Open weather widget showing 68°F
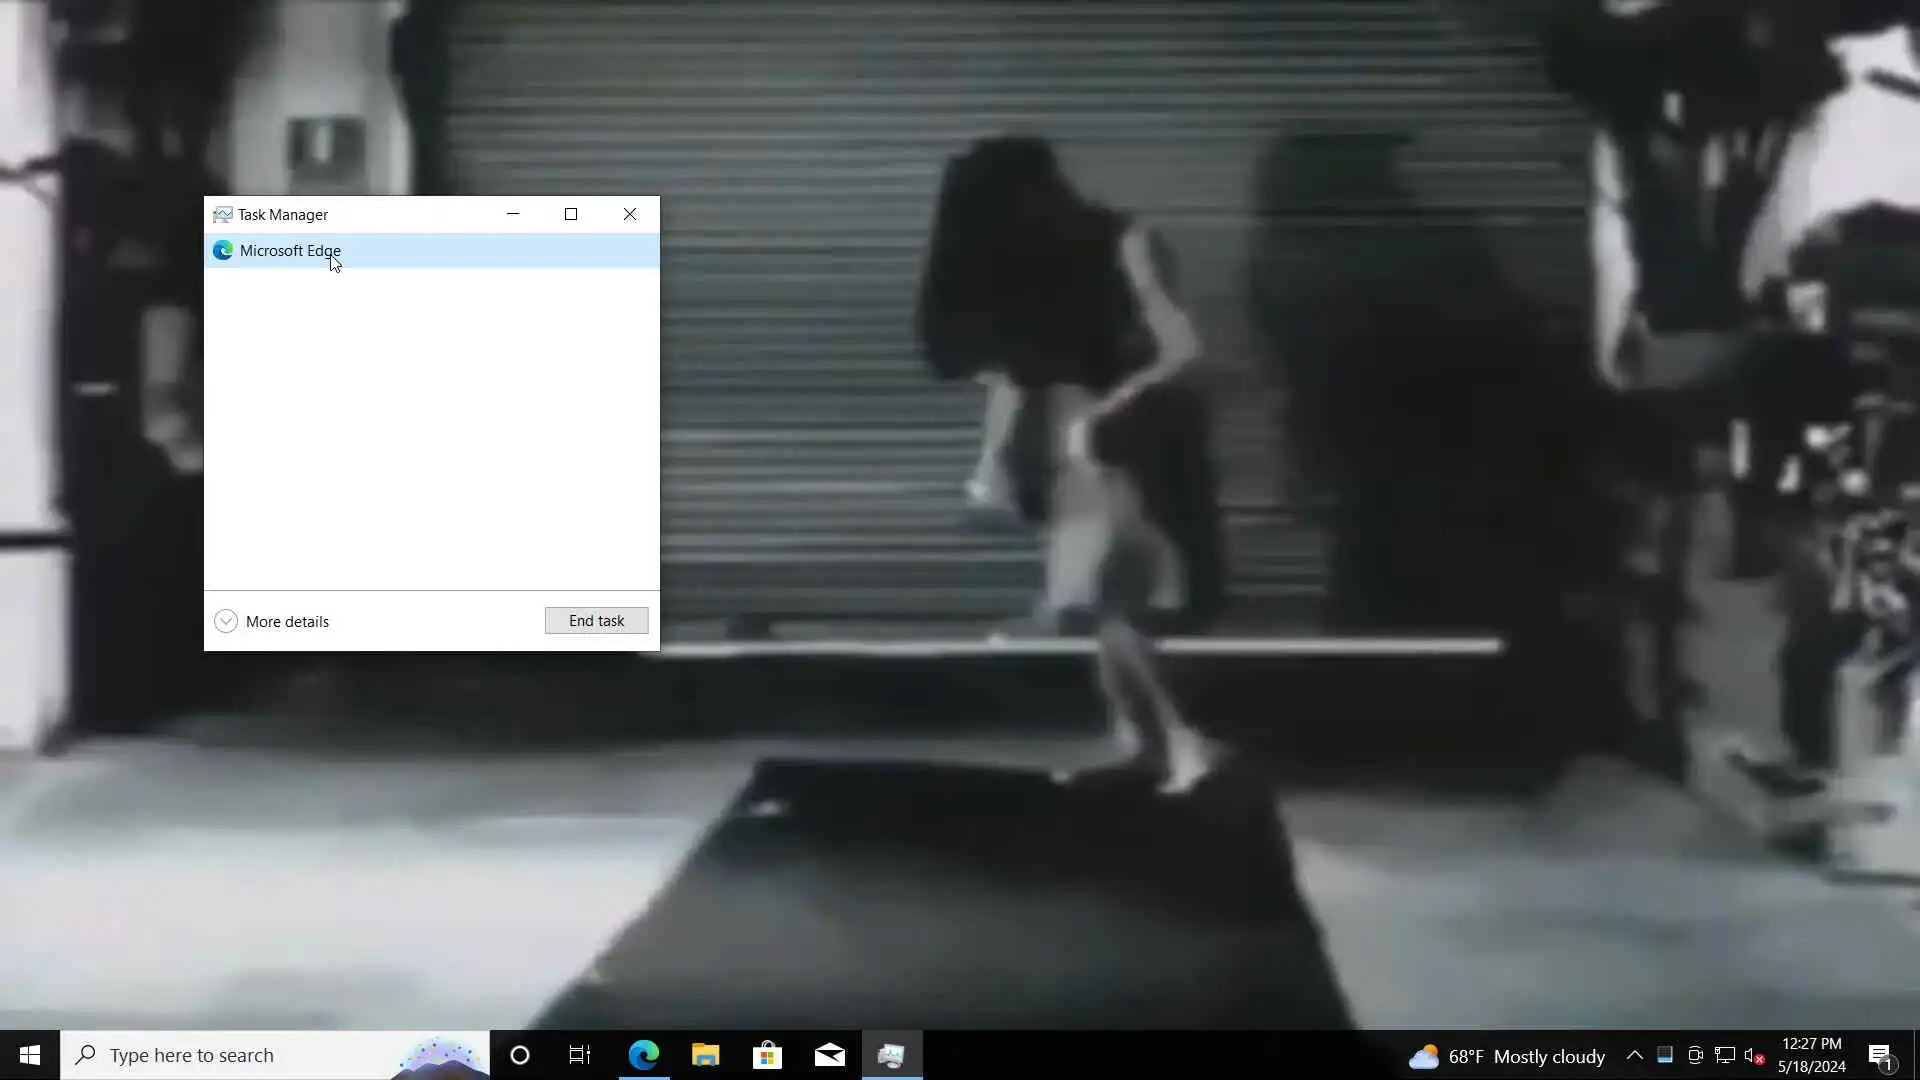The width and height of the screenshot is (1920, 1080). [1506, 1056]
